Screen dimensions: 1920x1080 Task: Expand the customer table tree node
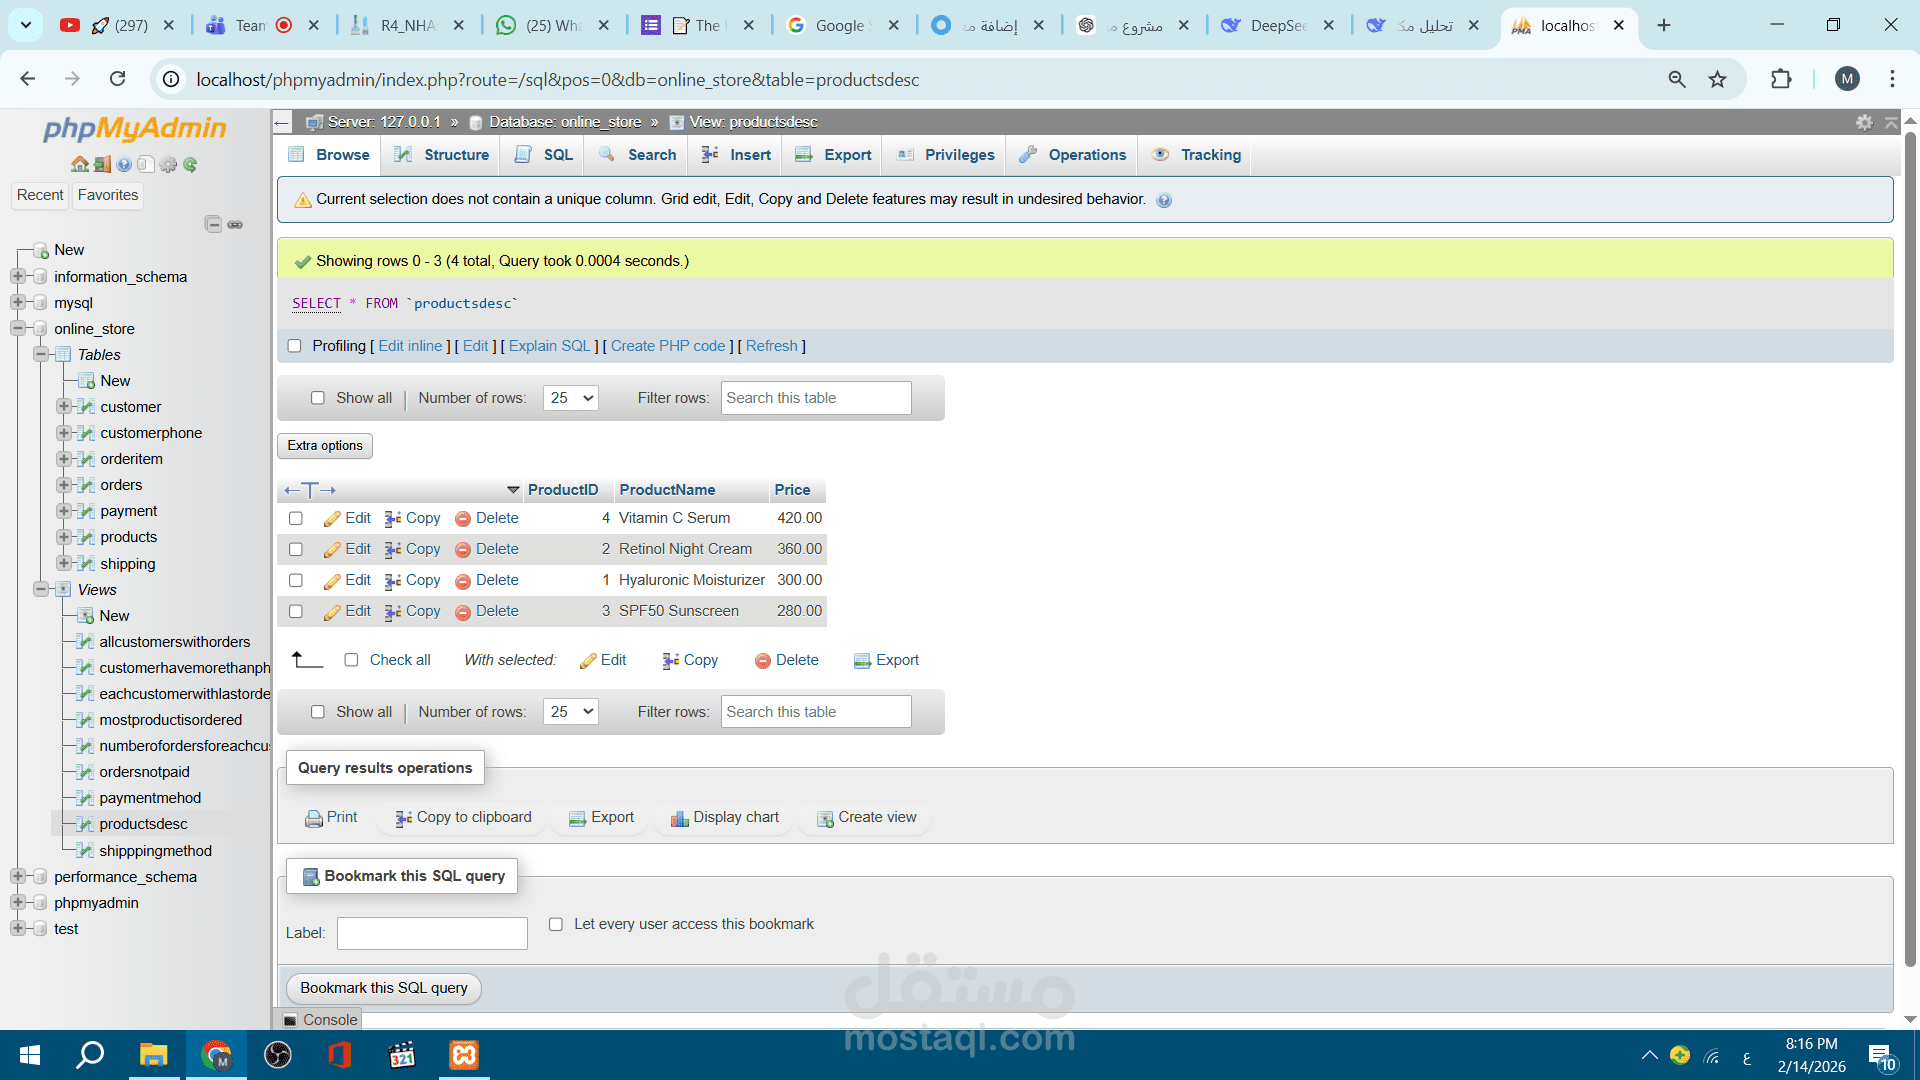pyautogui.click(x=64, y=407)
